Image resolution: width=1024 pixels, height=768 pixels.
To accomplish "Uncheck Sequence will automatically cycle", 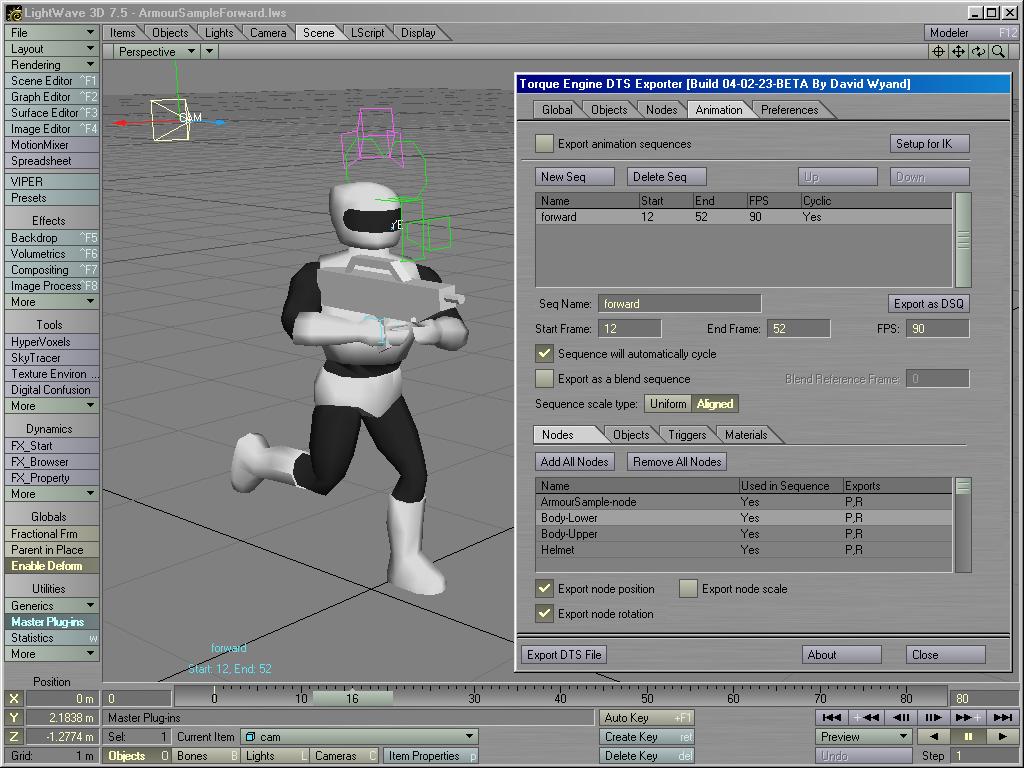I will click(544, 354).
